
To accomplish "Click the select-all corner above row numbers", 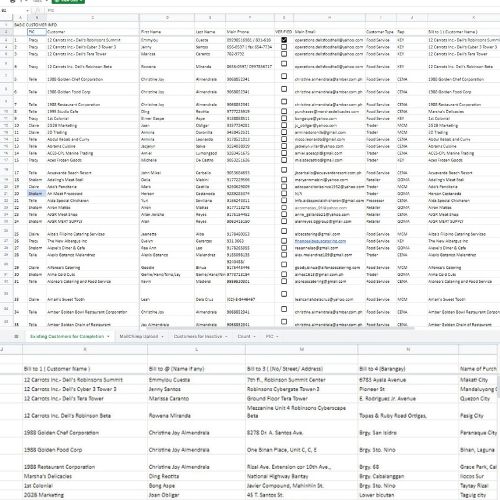I will (6, 18).
